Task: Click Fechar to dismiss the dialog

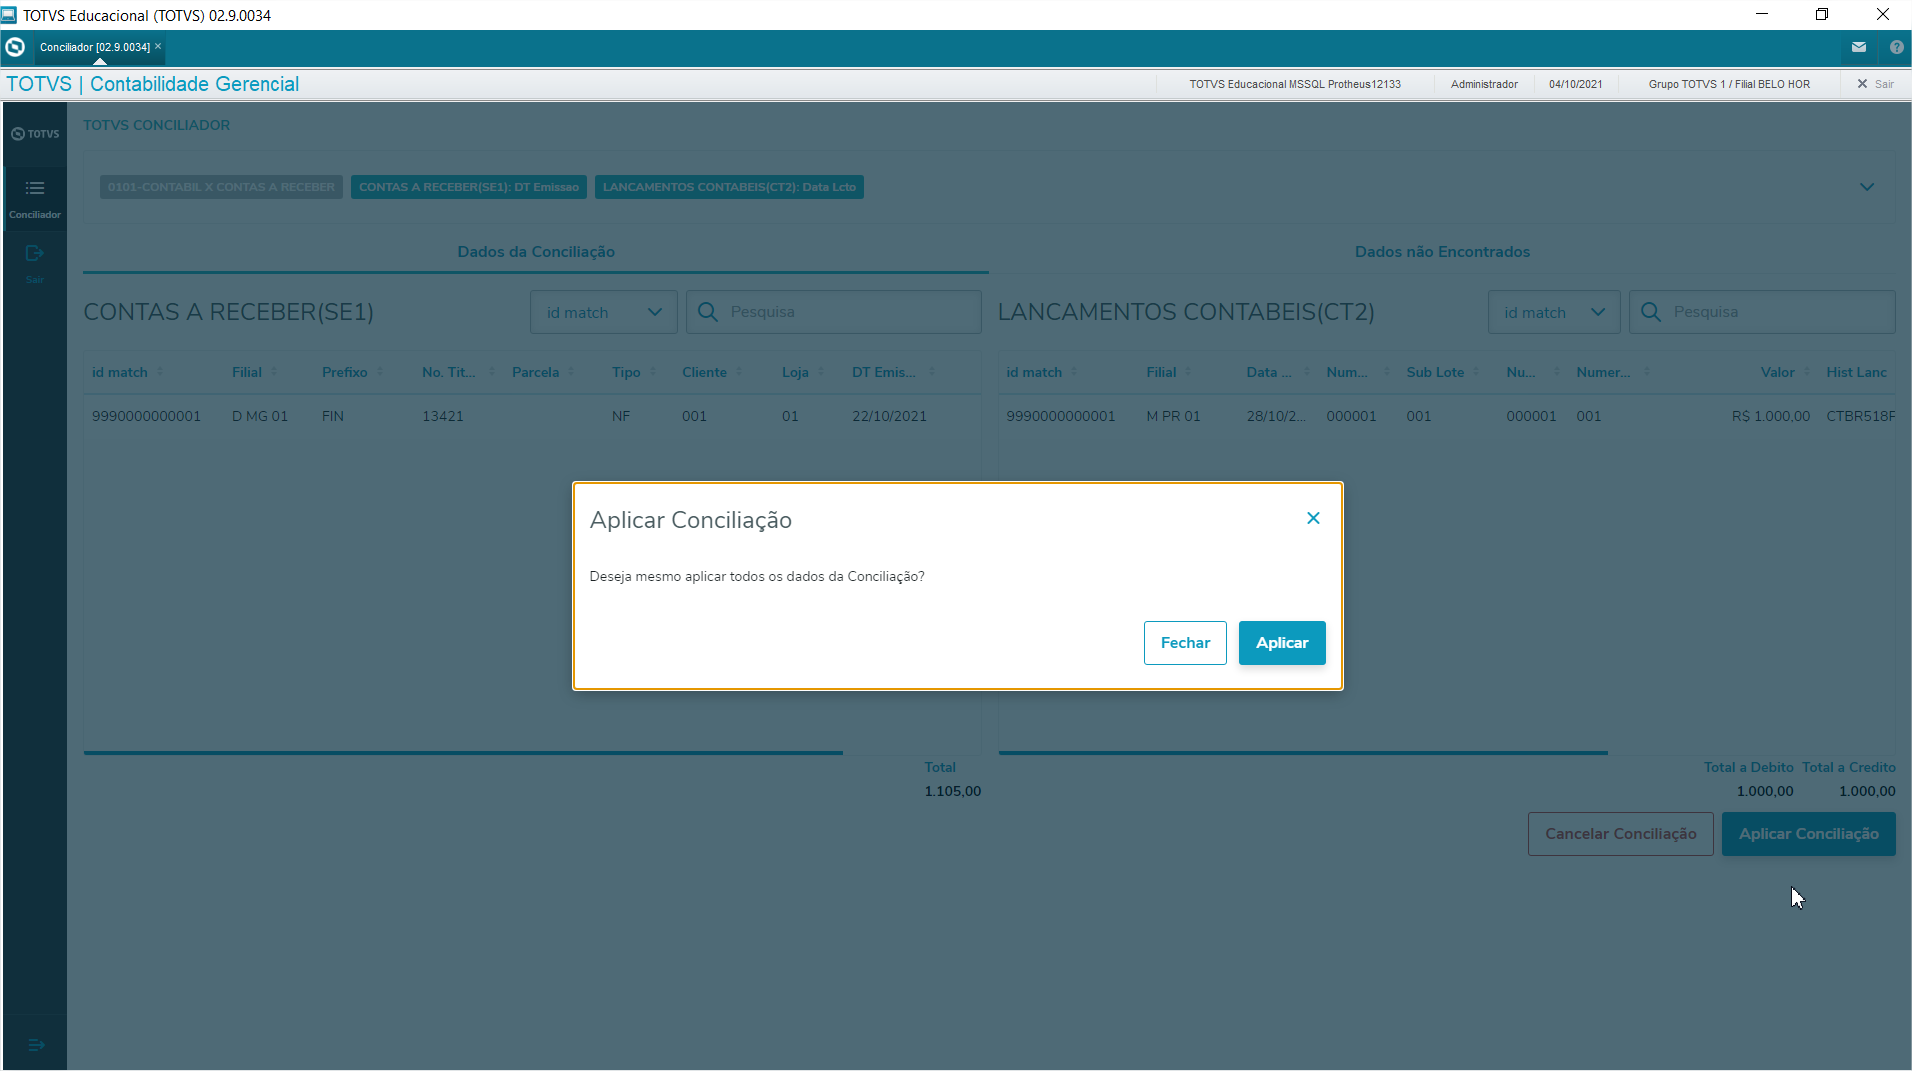Action: pos(1185,643)
